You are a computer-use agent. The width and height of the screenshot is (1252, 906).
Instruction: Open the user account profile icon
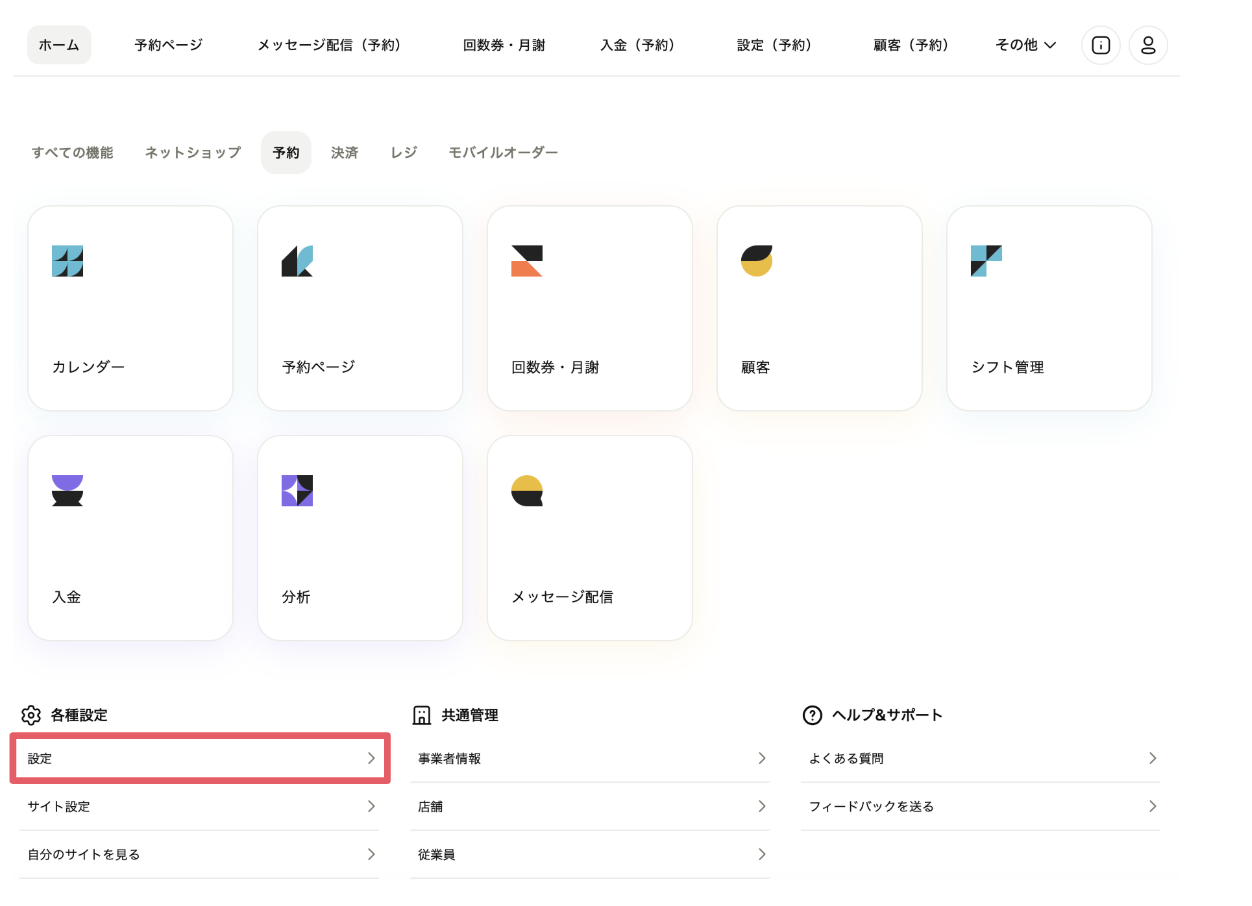(x=1148, y=45)
